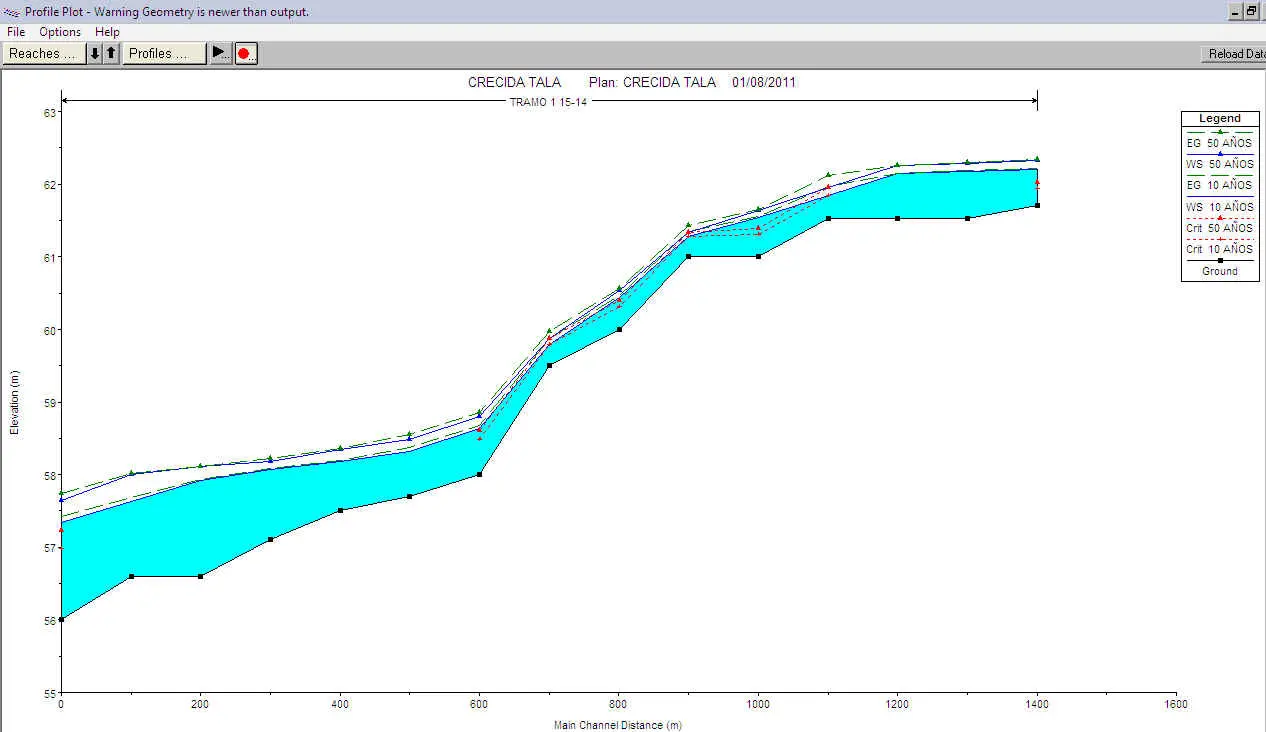Viewport: 1266px width, 732px height.
Task: Click the 'Main Channel Distance (m)' axis label
Action: tap(618, 725)
